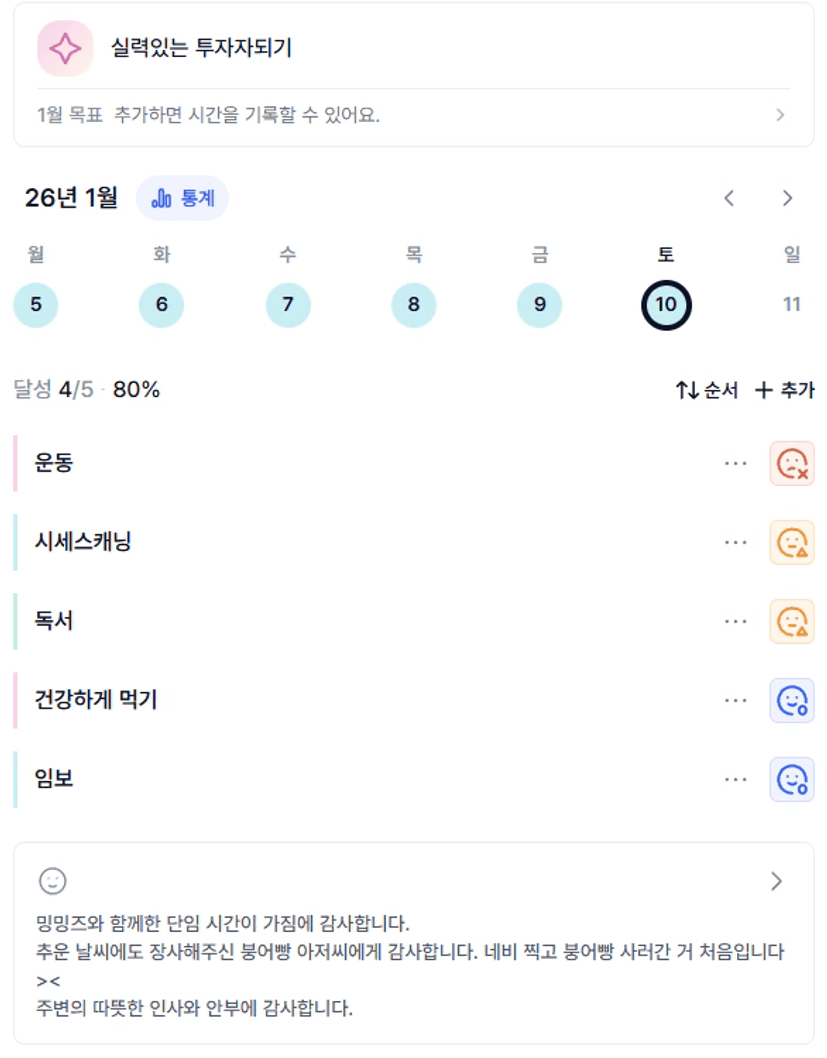Viewport: 827px width, 1058px height.
Task: Select Sunday the 11th
Action: coord(792,304)
